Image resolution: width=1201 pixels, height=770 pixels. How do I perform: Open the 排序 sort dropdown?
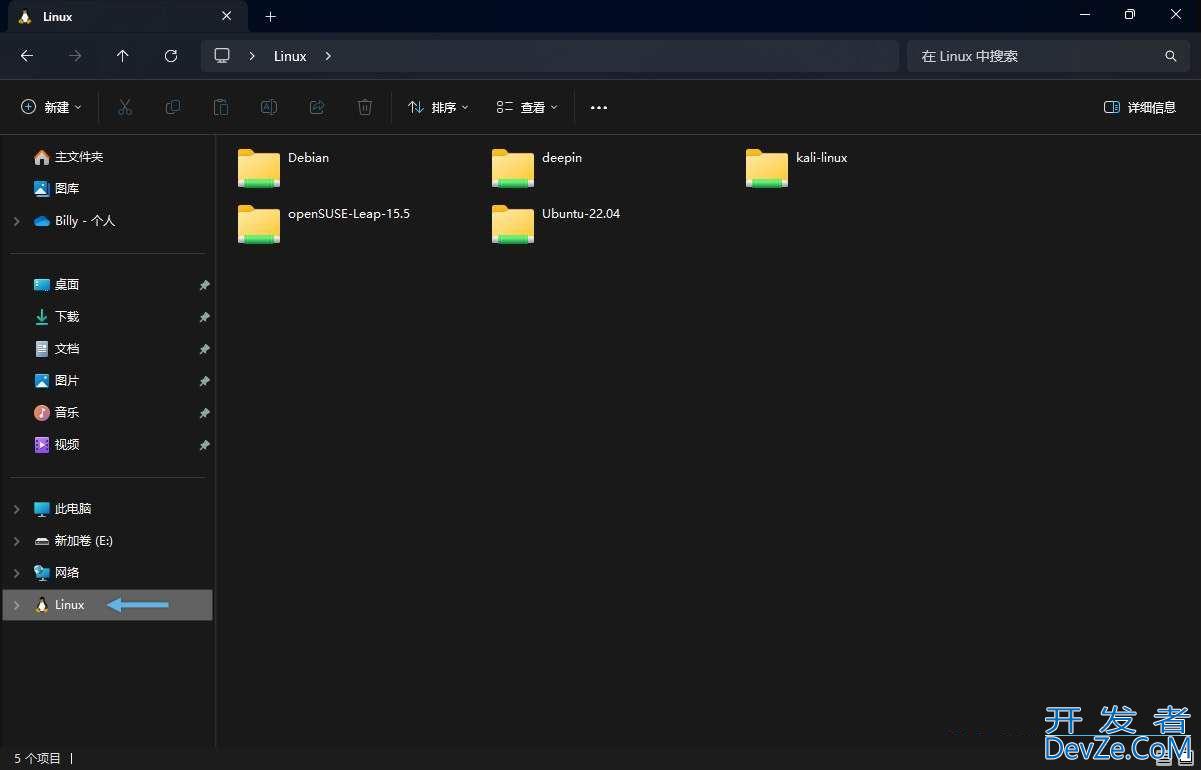[x=438, y=107]
